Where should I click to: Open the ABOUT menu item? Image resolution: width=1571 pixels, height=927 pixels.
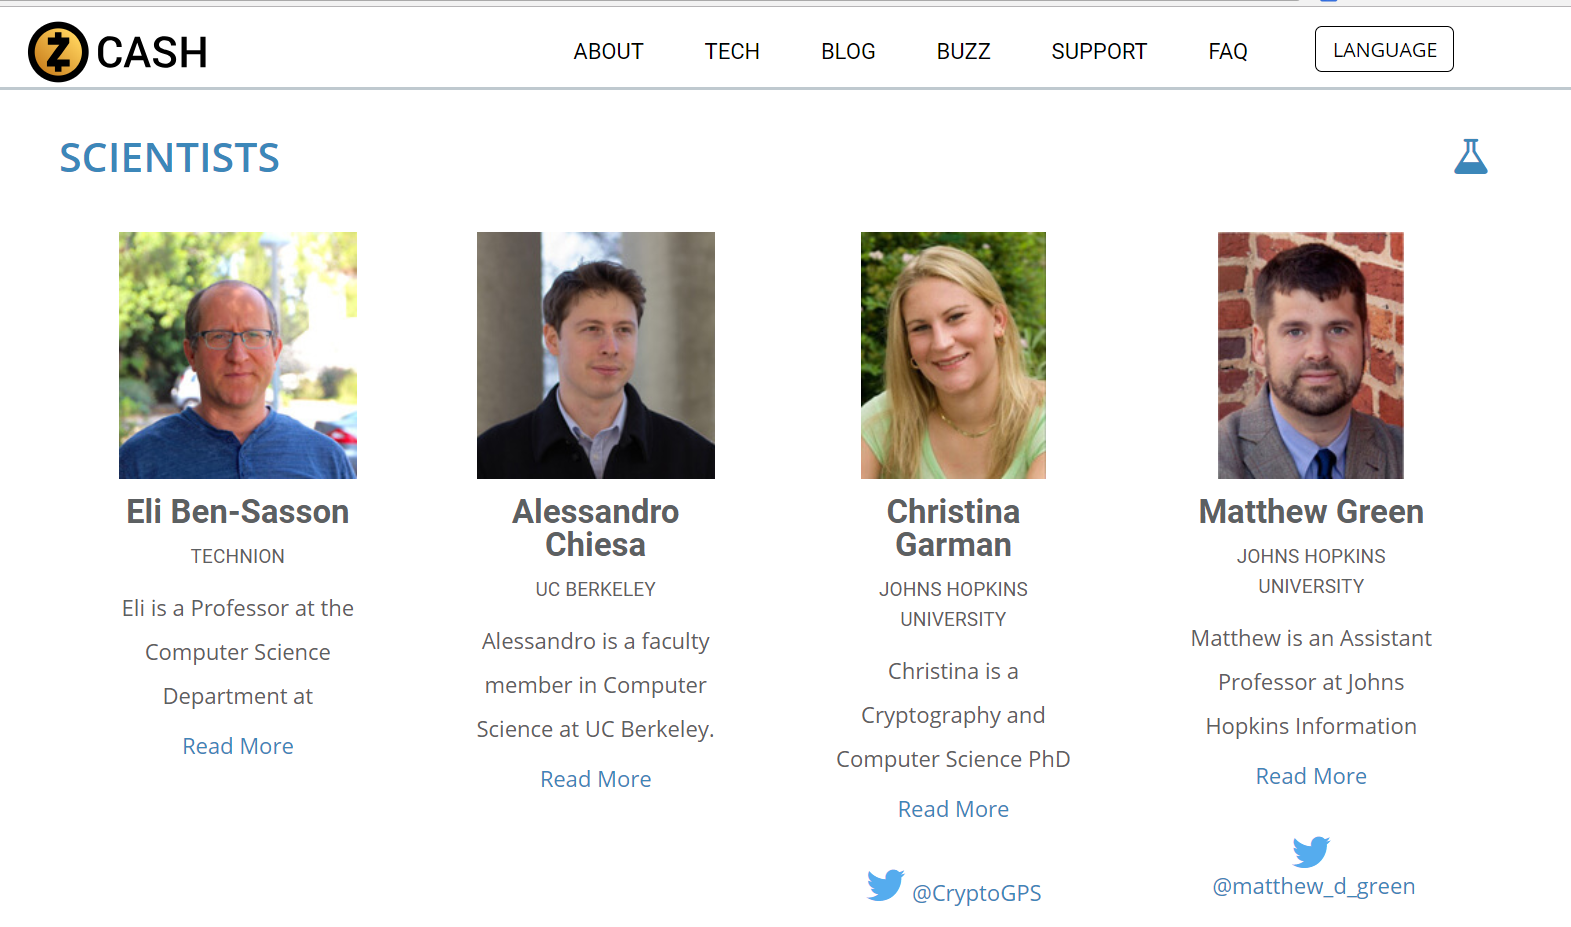pyautogui.click(x=608, y=51)
